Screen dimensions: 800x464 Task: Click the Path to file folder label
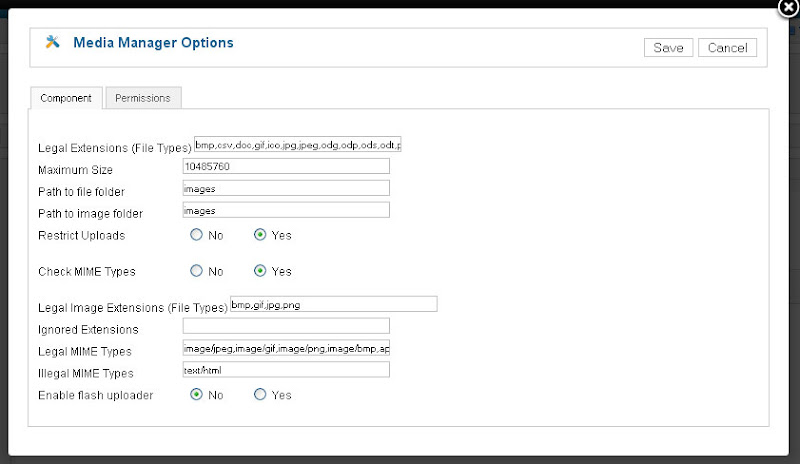pyautogui.click(x=81, y=192)
